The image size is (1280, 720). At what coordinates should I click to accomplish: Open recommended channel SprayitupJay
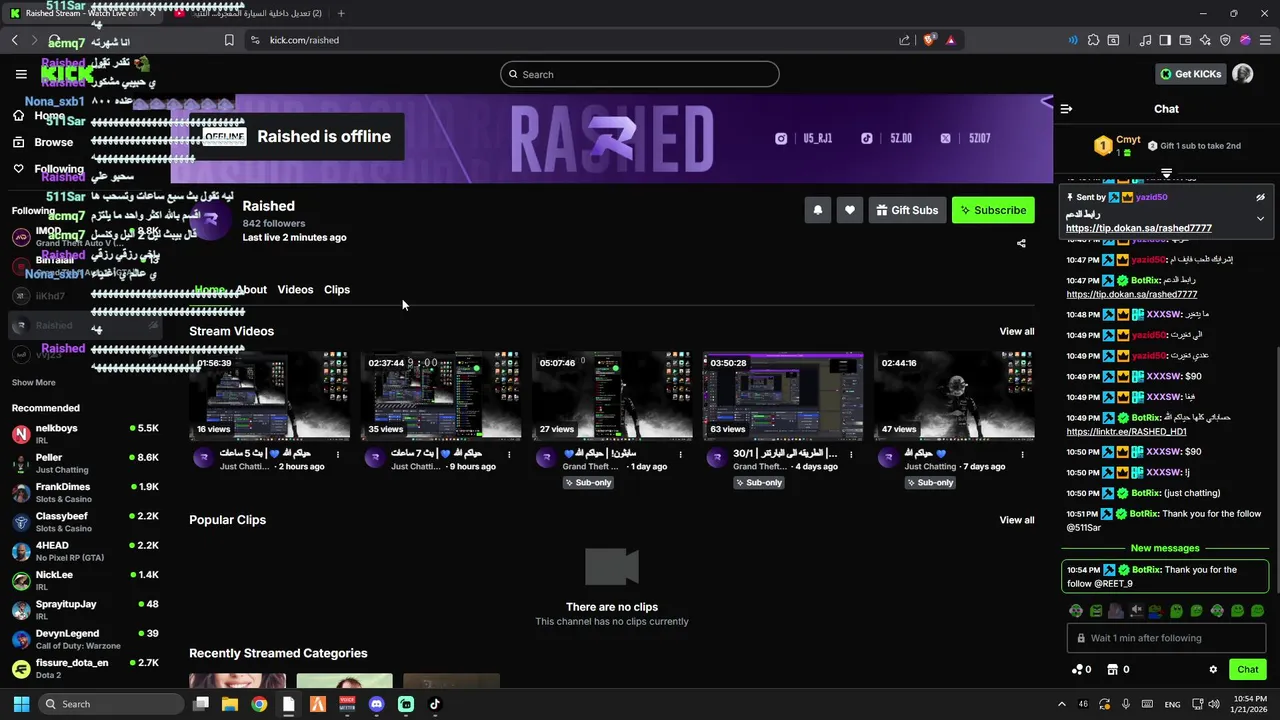tap(85, 610)
